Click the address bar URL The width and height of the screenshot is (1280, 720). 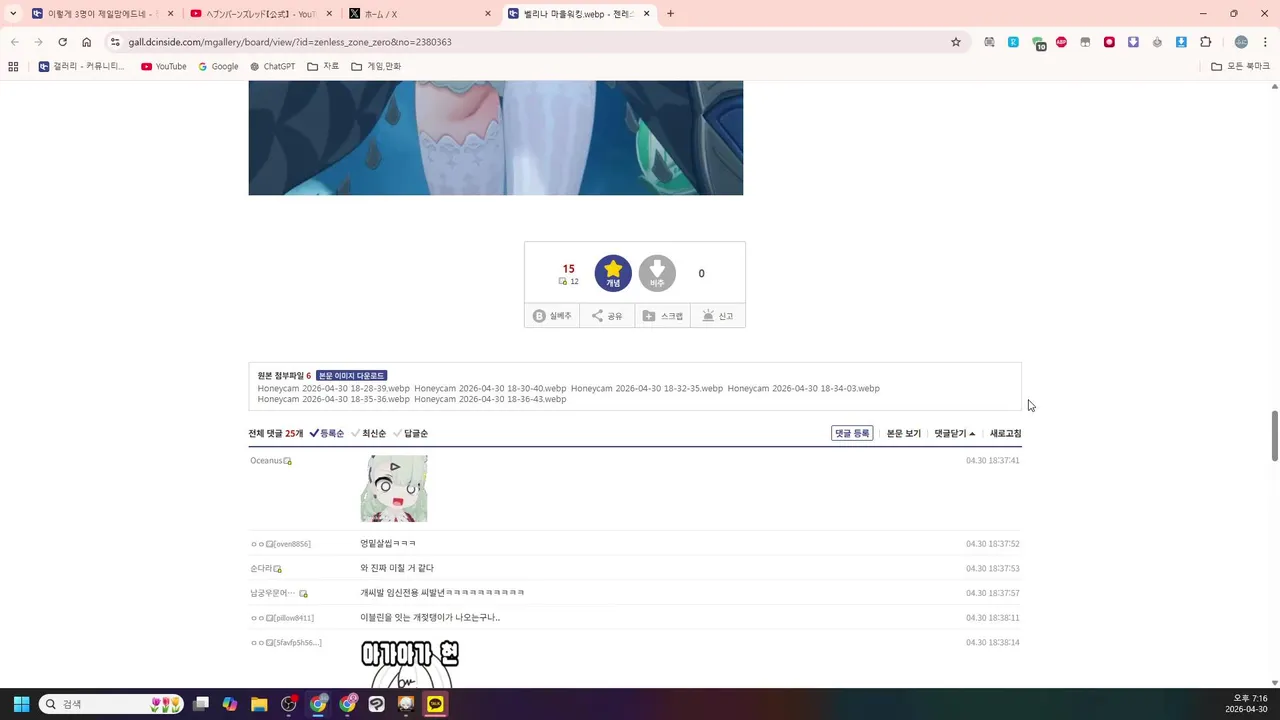click(290, 42)
